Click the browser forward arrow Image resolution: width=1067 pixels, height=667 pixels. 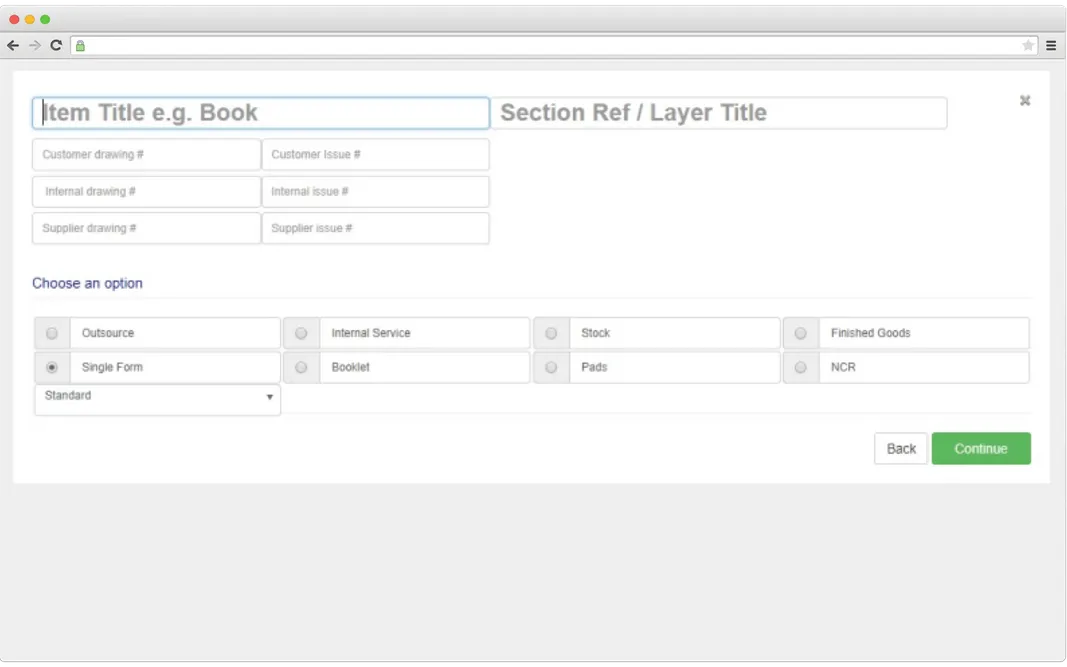pos(33,45)
